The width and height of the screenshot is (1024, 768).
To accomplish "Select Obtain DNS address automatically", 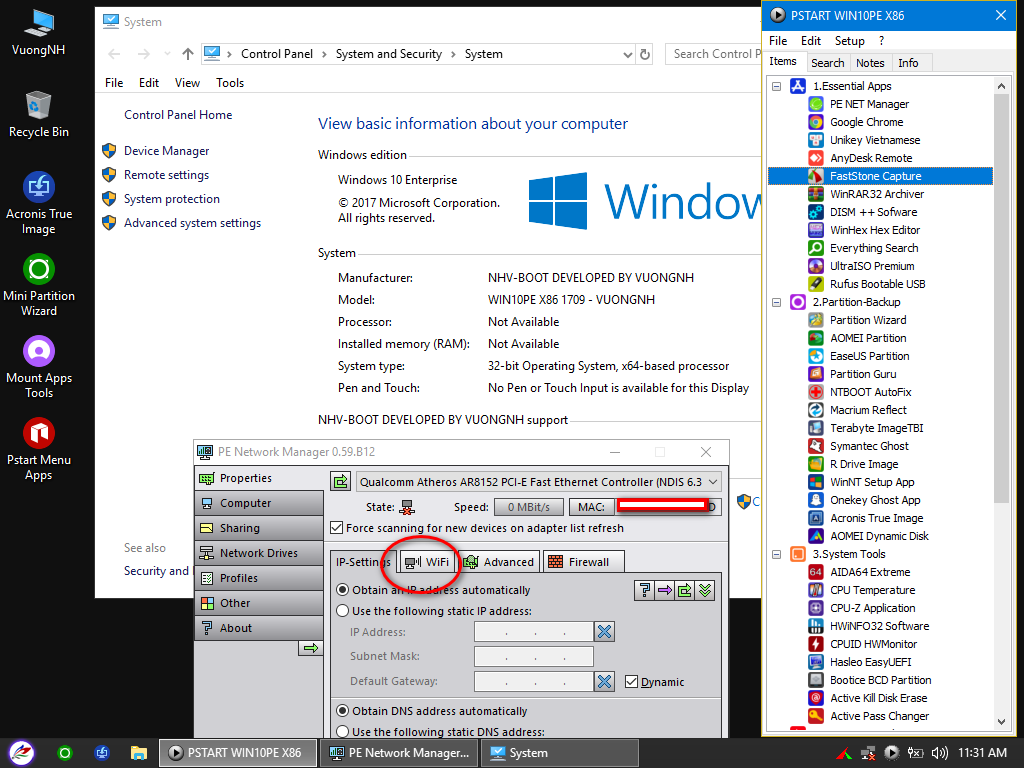I will point(342,711).
